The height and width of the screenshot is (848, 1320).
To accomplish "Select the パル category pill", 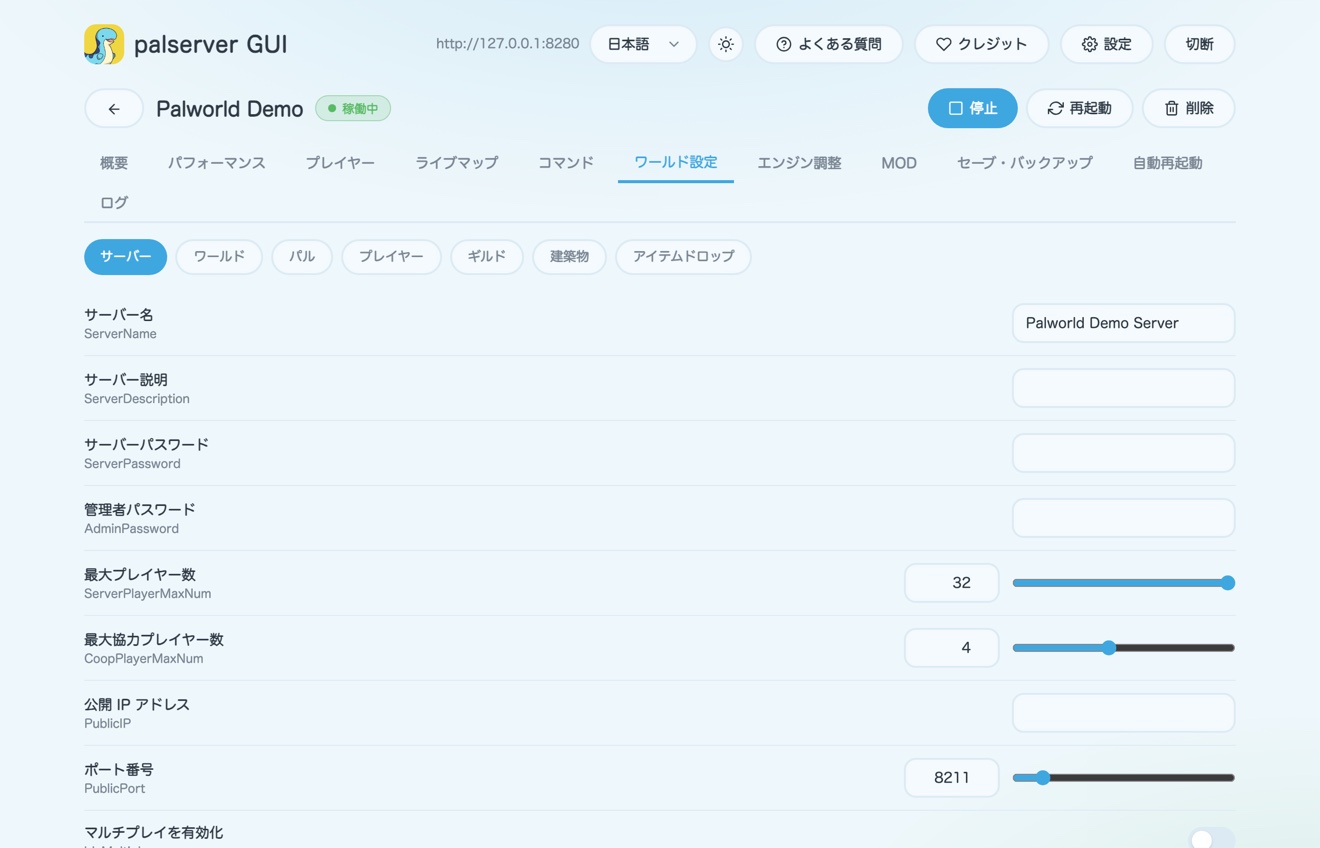I will point(302,256).
